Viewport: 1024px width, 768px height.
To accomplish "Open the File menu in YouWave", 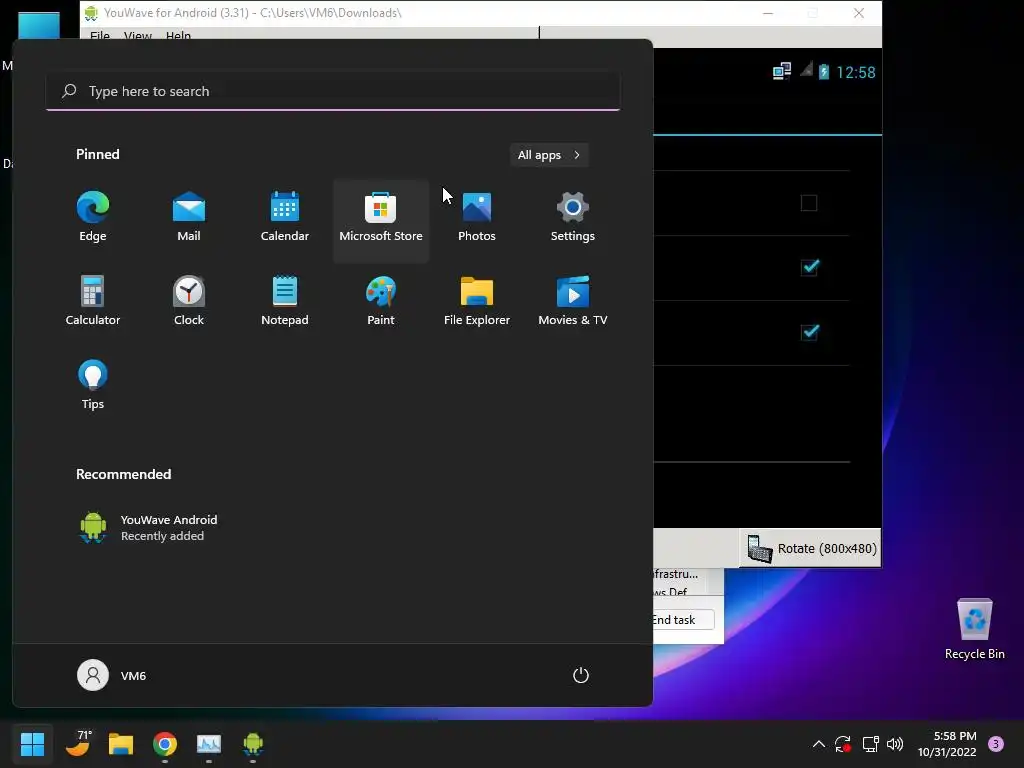I will (100, 35).
